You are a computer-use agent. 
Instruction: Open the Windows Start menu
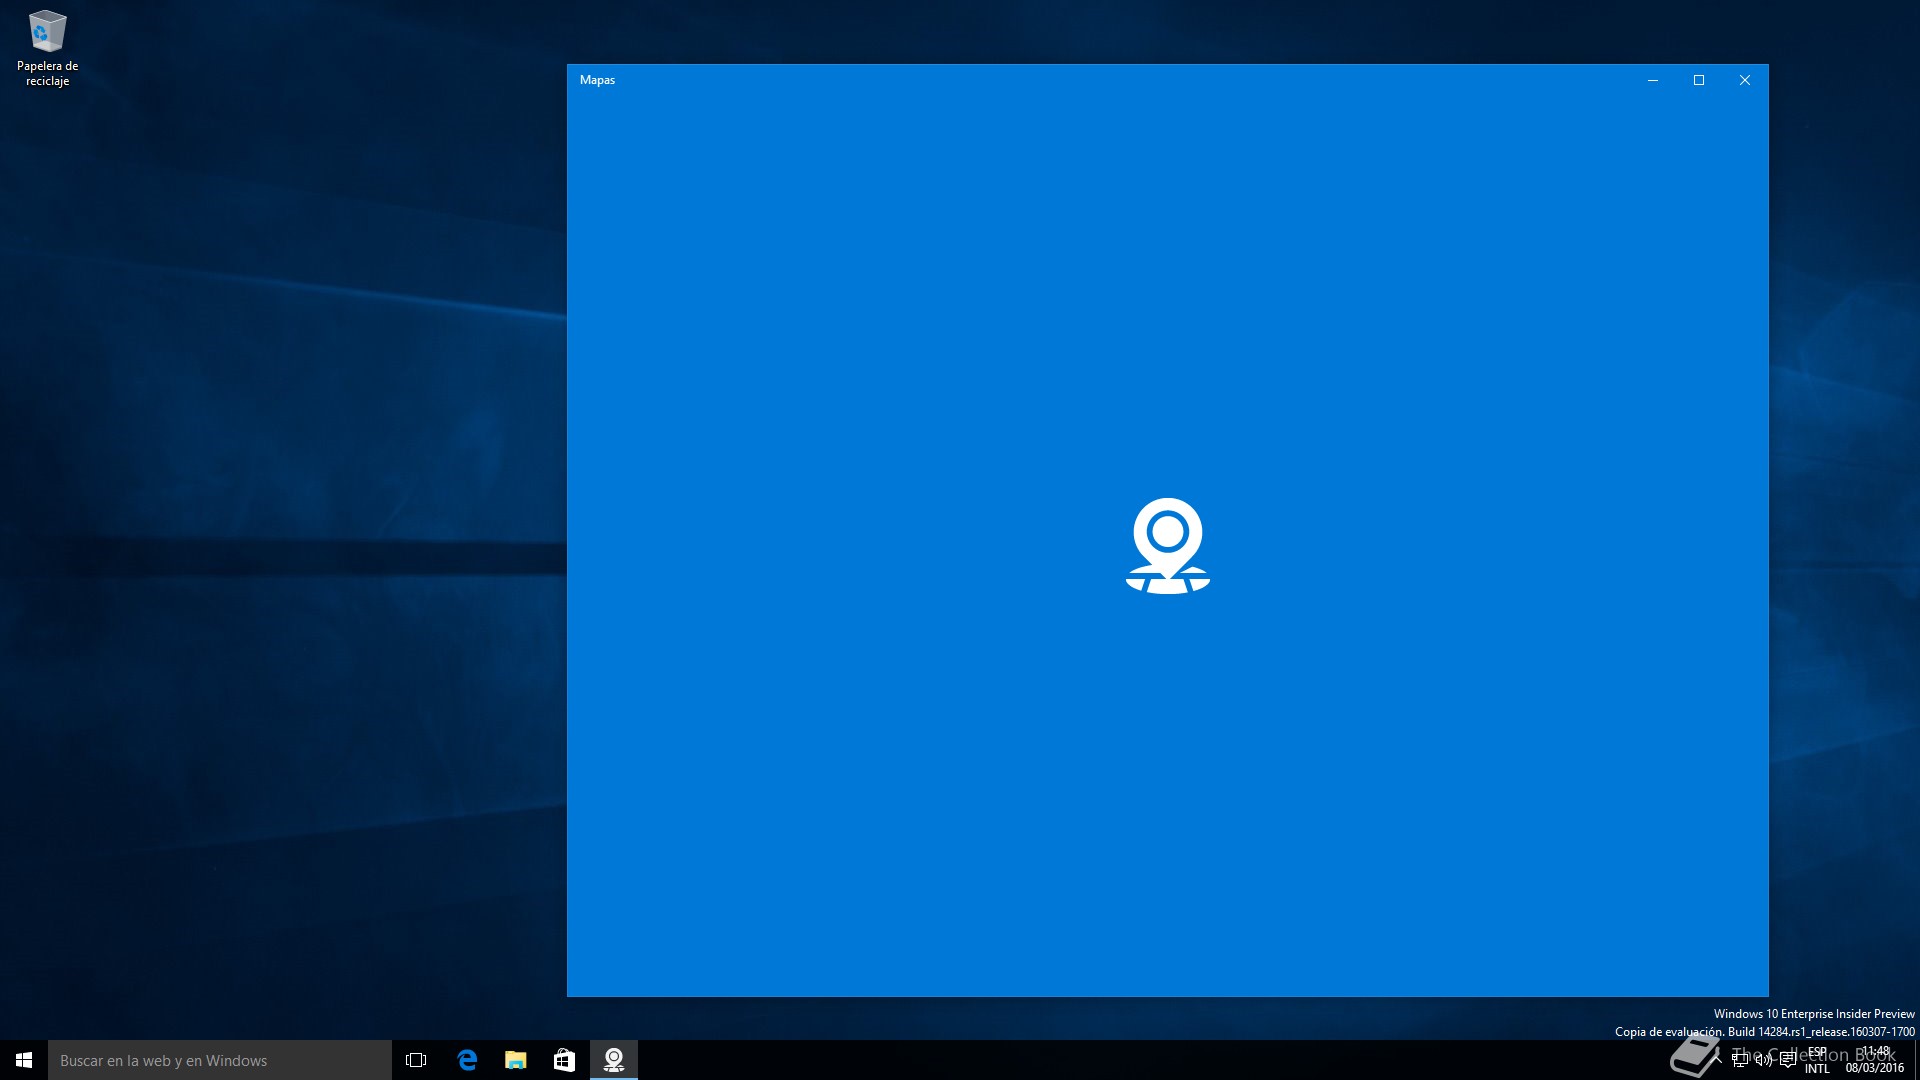click(x=24, y=1060)
